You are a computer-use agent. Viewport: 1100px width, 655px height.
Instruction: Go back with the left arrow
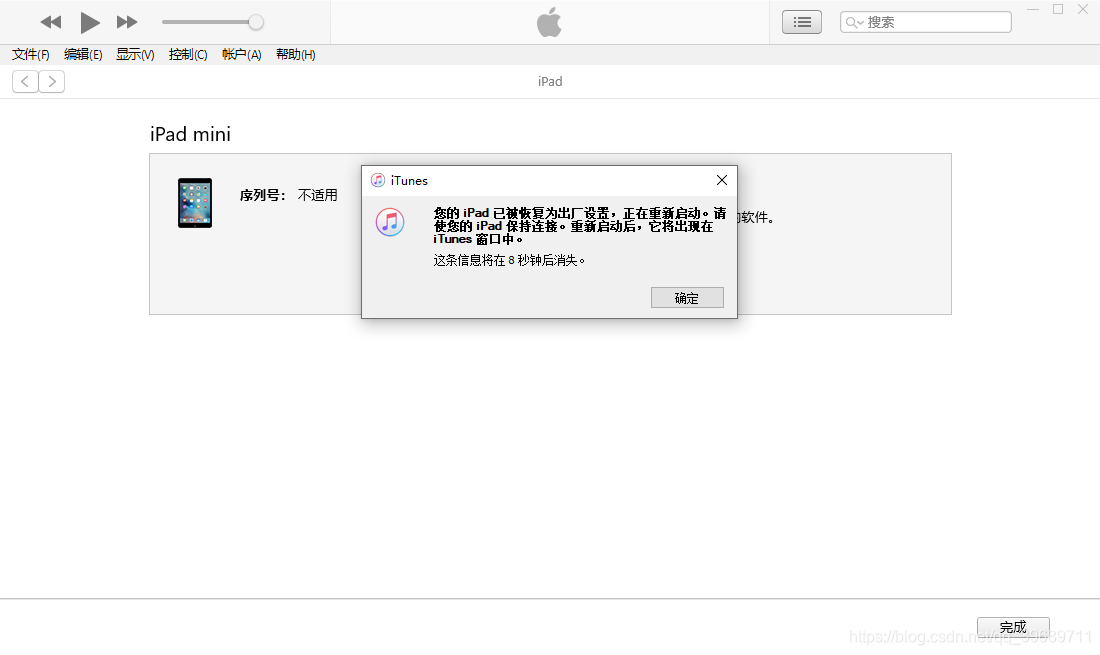(25, 82)
